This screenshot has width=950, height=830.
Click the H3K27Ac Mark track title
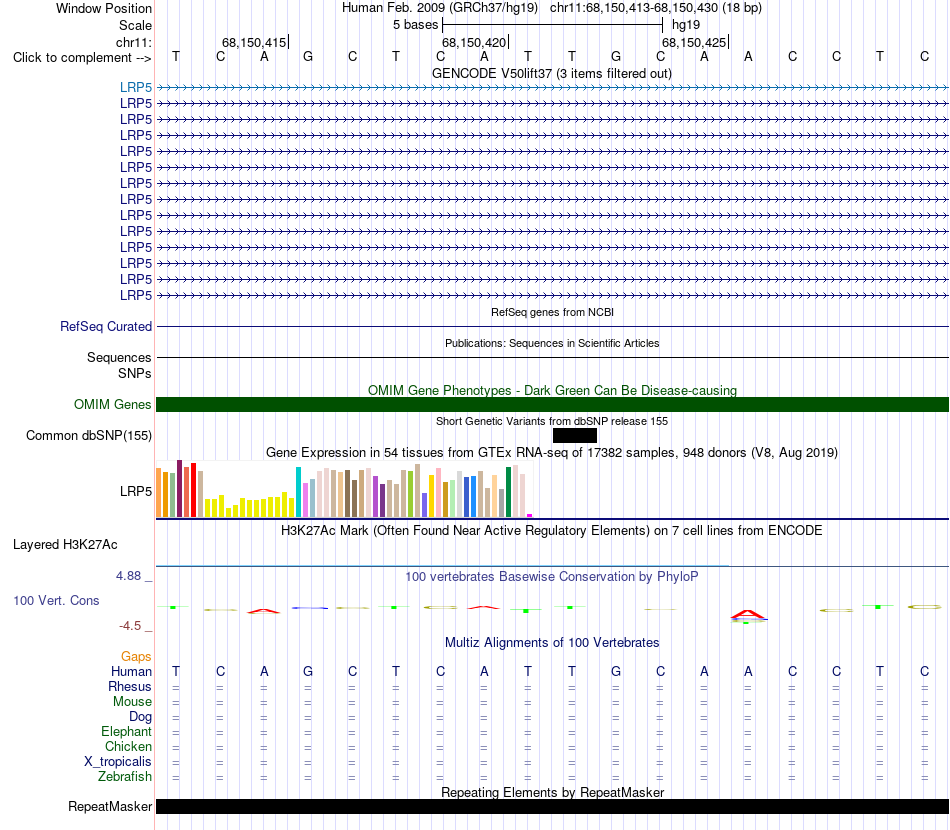552,531
